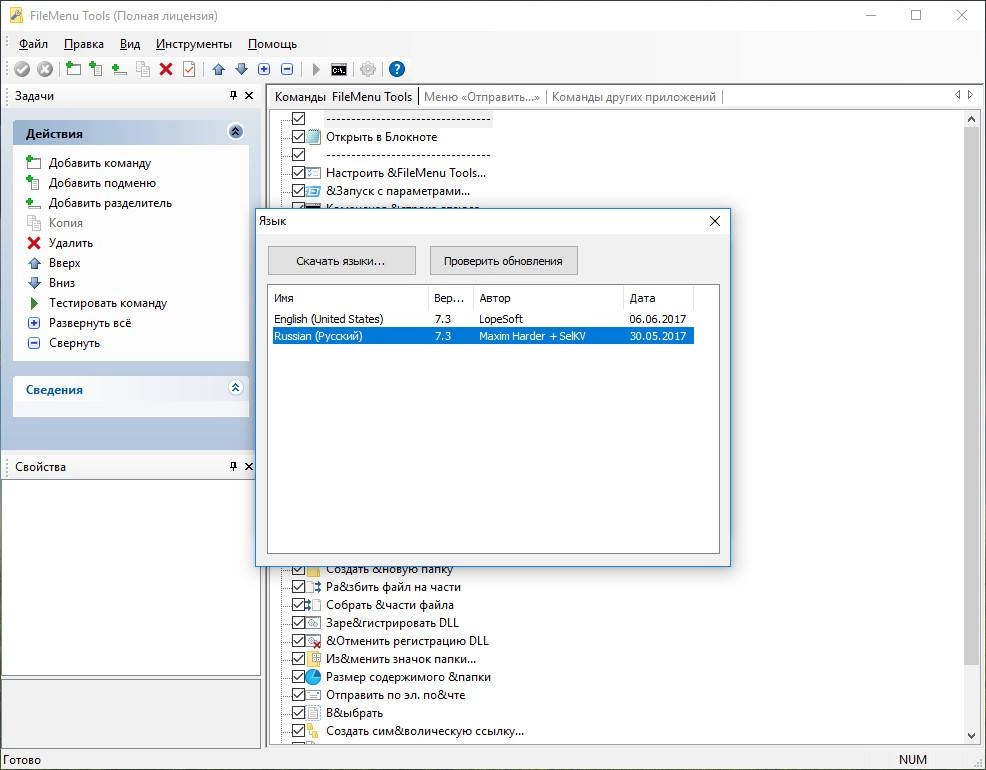Screen dimensions: 986x770
Task: Click the Скачать языки... button
Action: [x=341, y=261]
